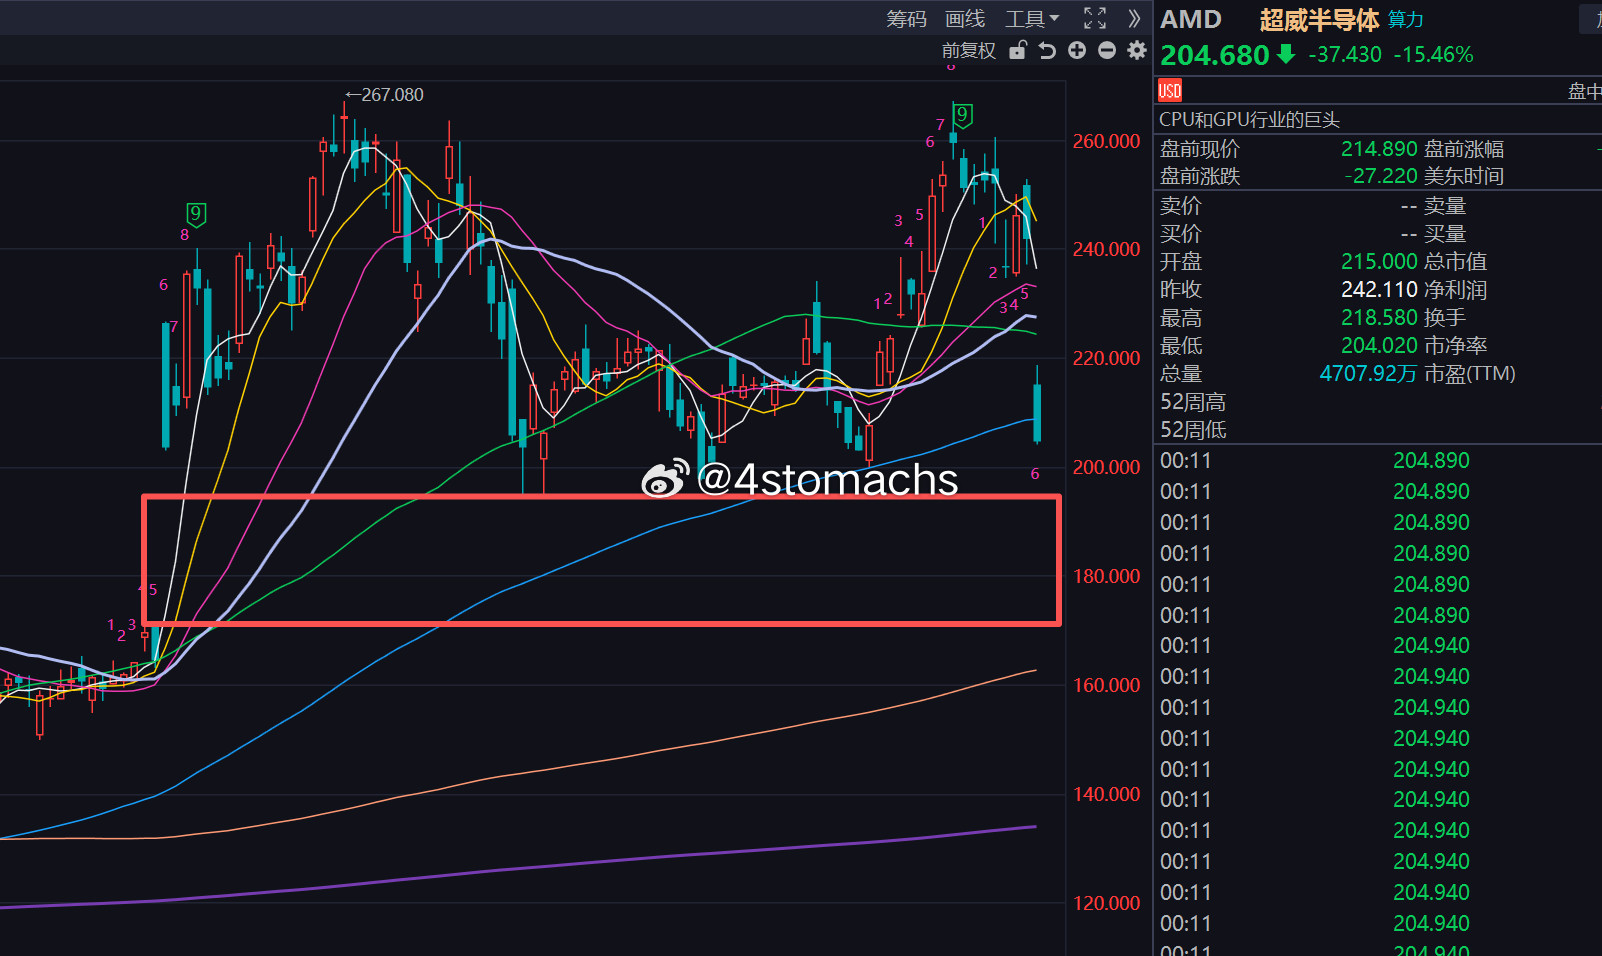Toggle fullscreen chart icon
This screenshot has width=1602, height=956.
[1095, 18]
